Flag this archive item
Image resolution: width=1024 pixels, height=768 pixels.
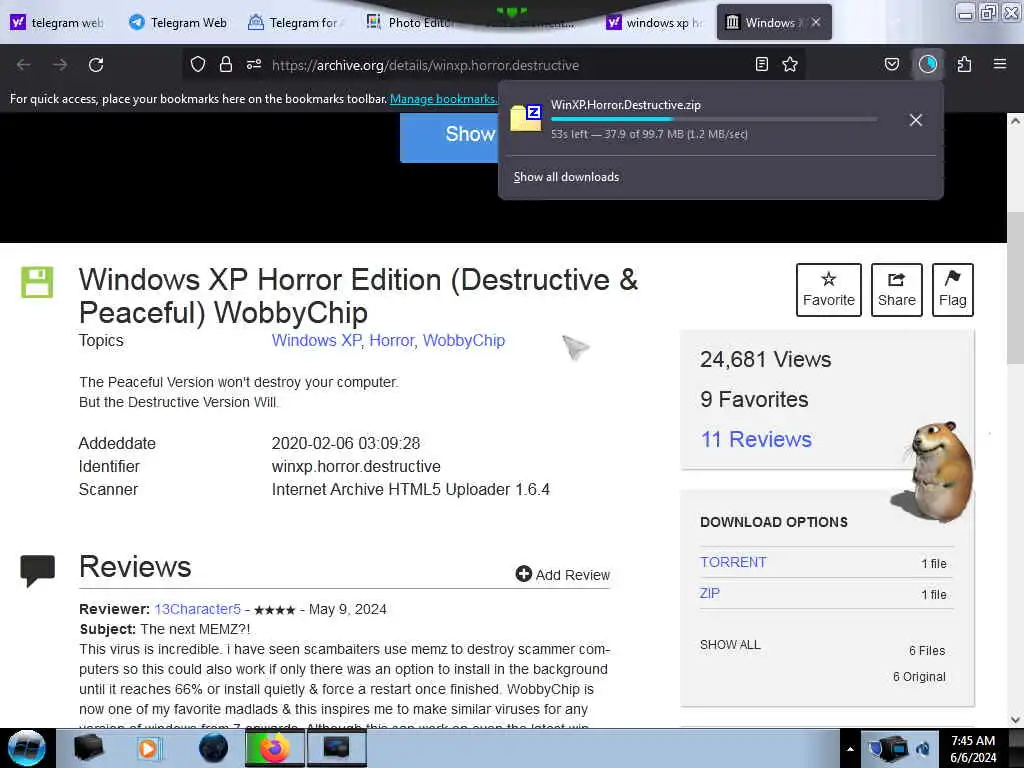coord(953,290)
